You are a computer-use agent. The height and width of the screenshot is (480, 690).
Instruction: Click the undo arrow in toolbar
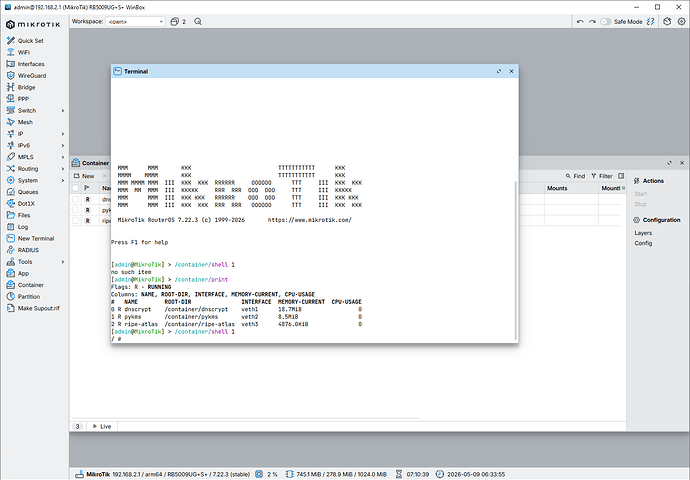coord(580,22)
